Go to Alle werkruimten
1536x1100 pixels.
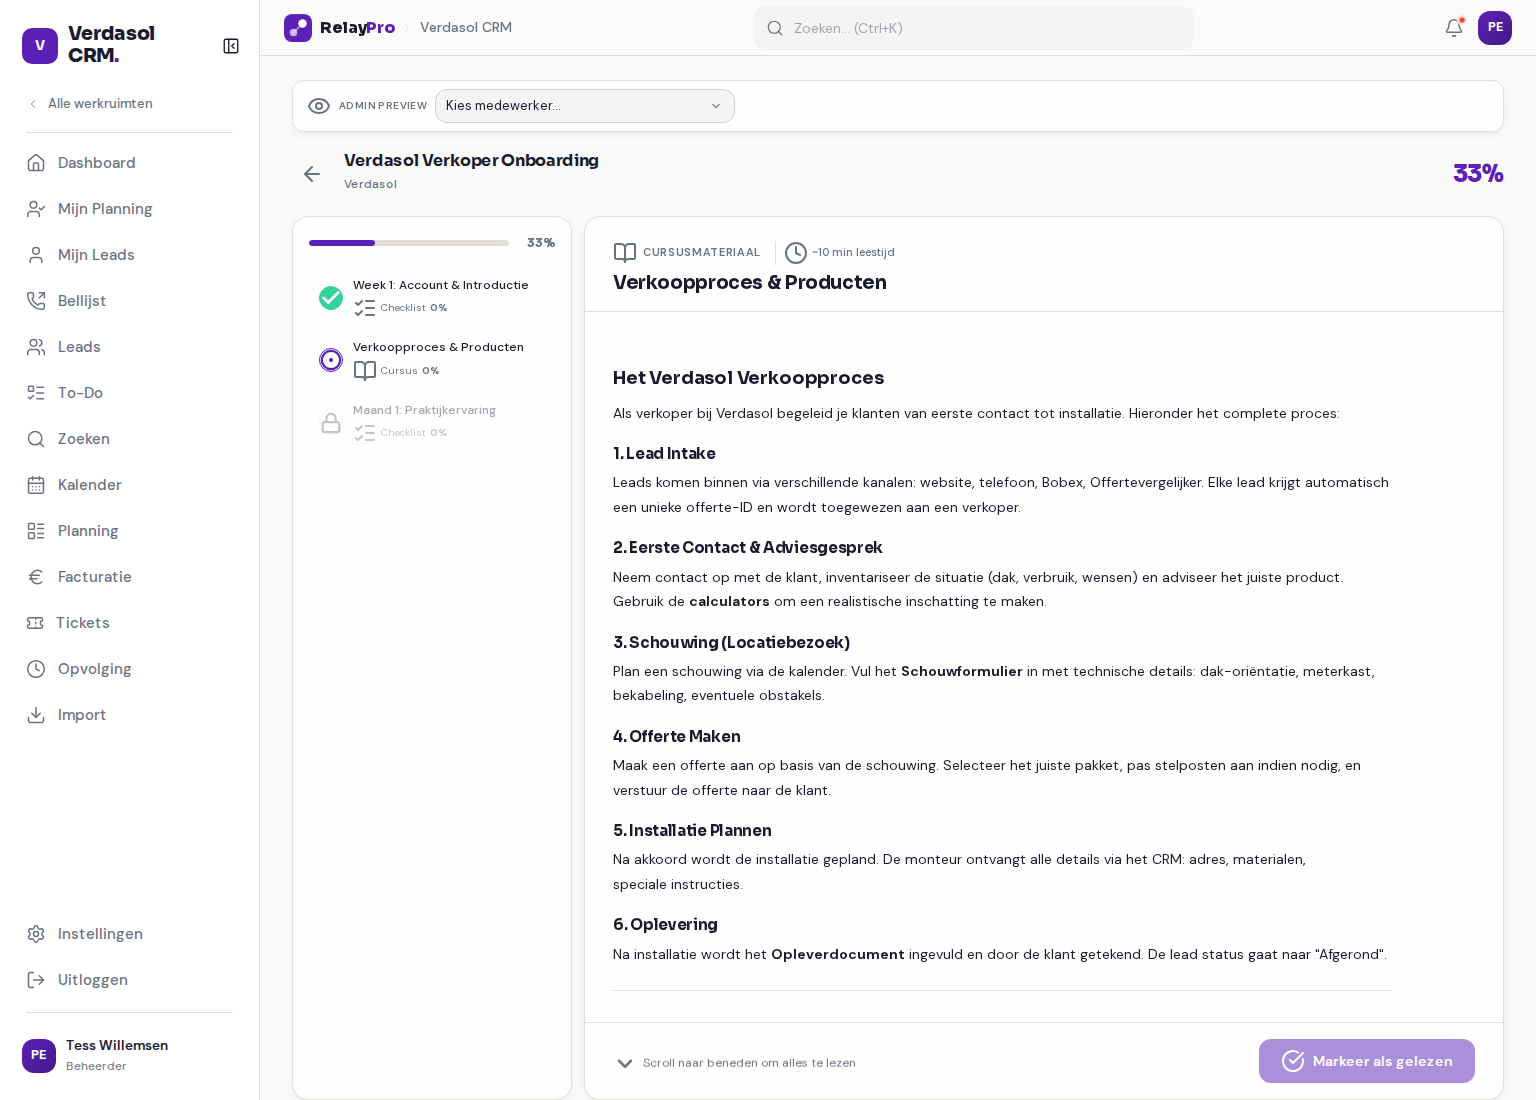click(91, 104)
